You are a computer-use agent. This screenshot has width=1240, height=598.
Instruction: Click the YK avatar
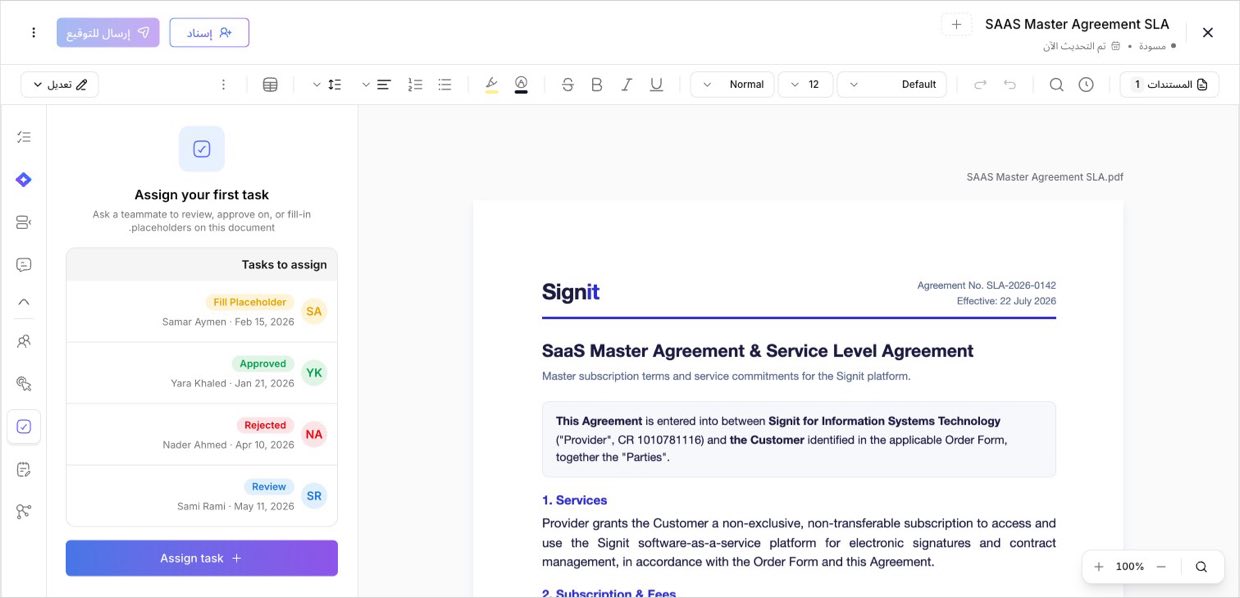[314, 373]
